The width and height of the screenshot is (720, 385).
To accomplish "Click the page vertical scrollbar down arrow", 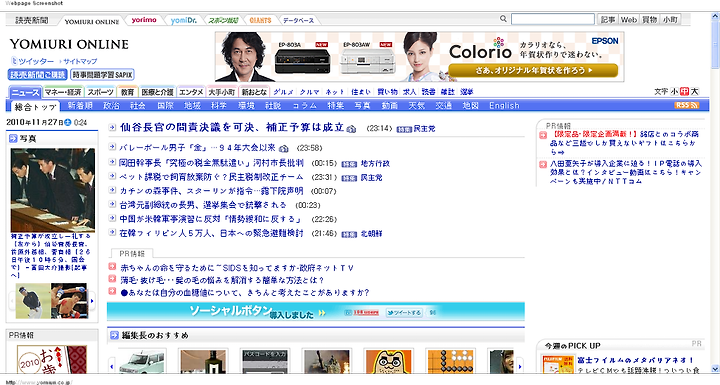I will [715, 369].
